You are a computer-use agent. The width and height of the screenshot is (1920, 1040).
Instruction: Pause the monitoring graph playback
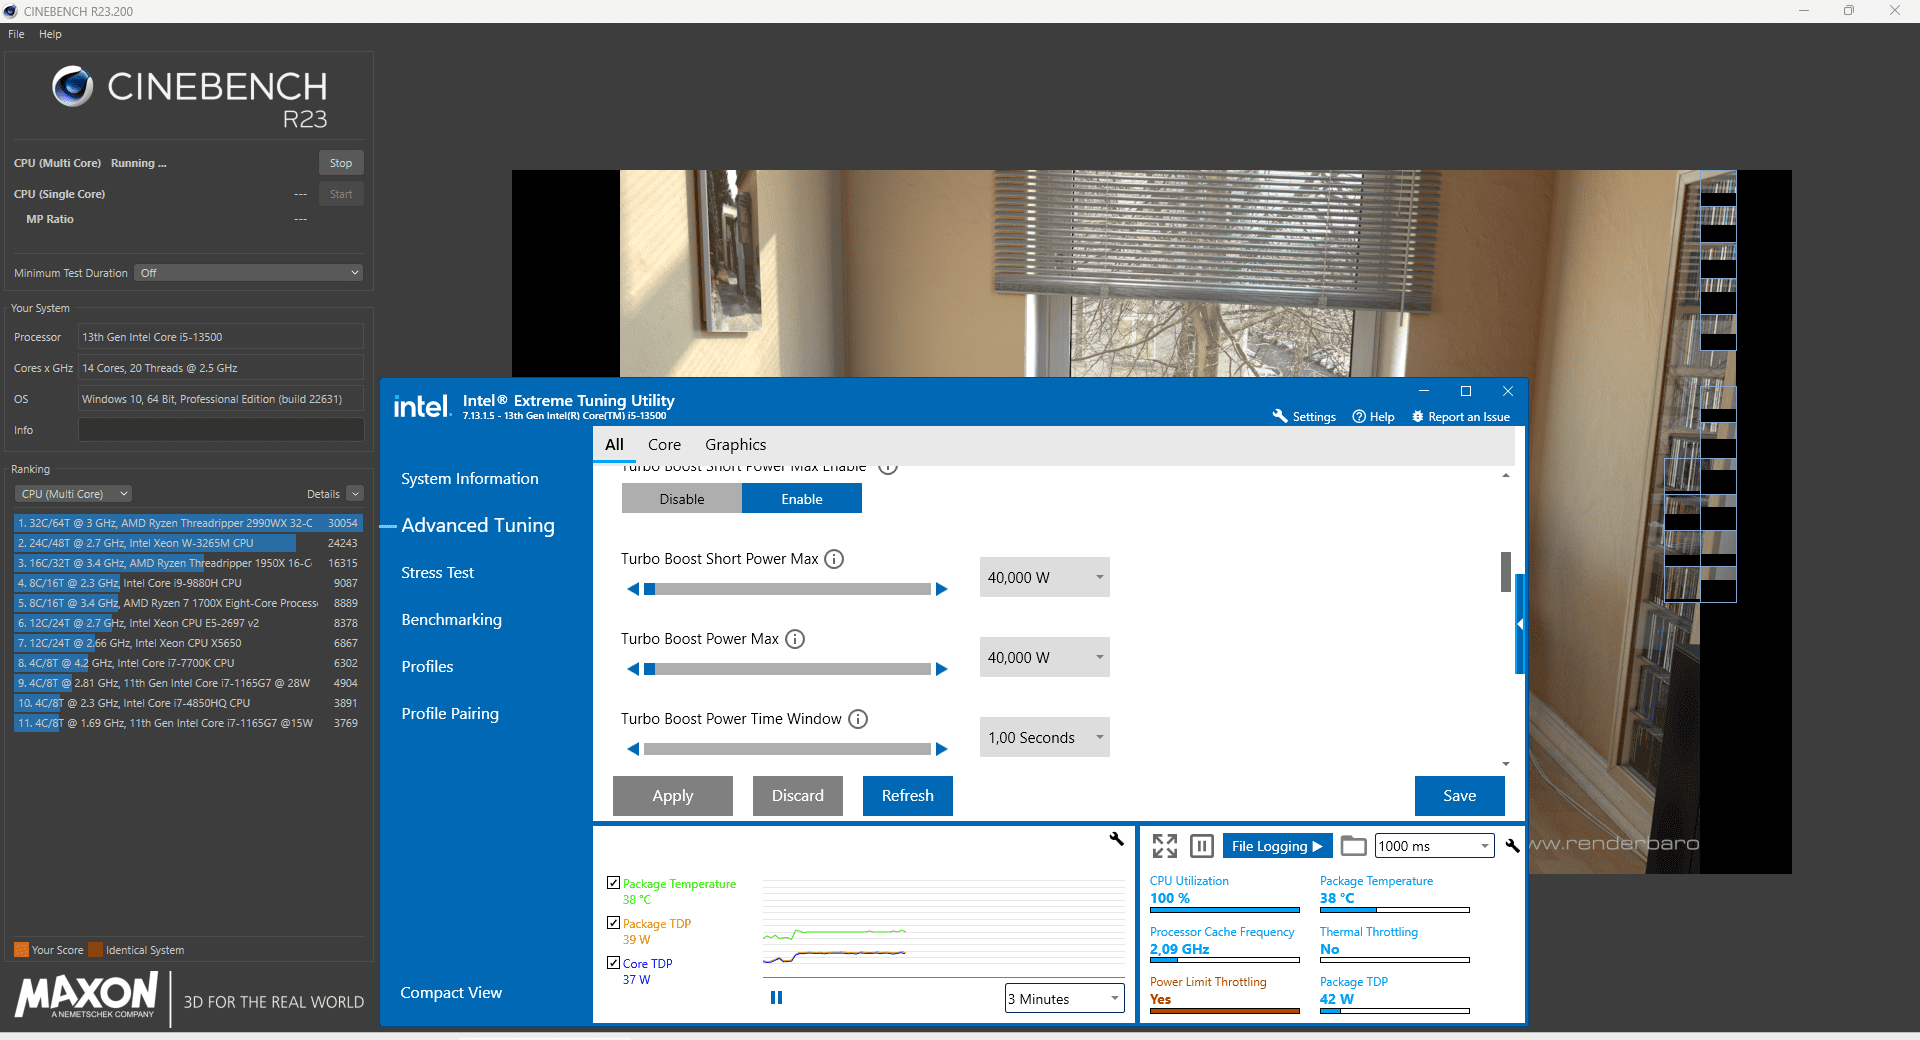coord(776,997)
